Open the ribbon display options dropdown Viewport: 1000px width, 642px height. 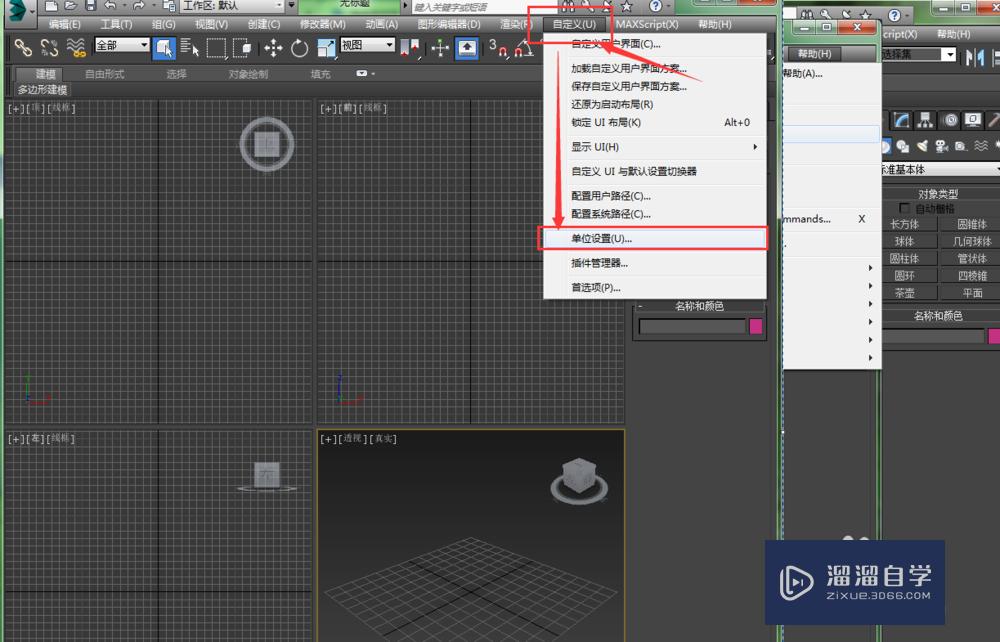[x=365, y=74]
